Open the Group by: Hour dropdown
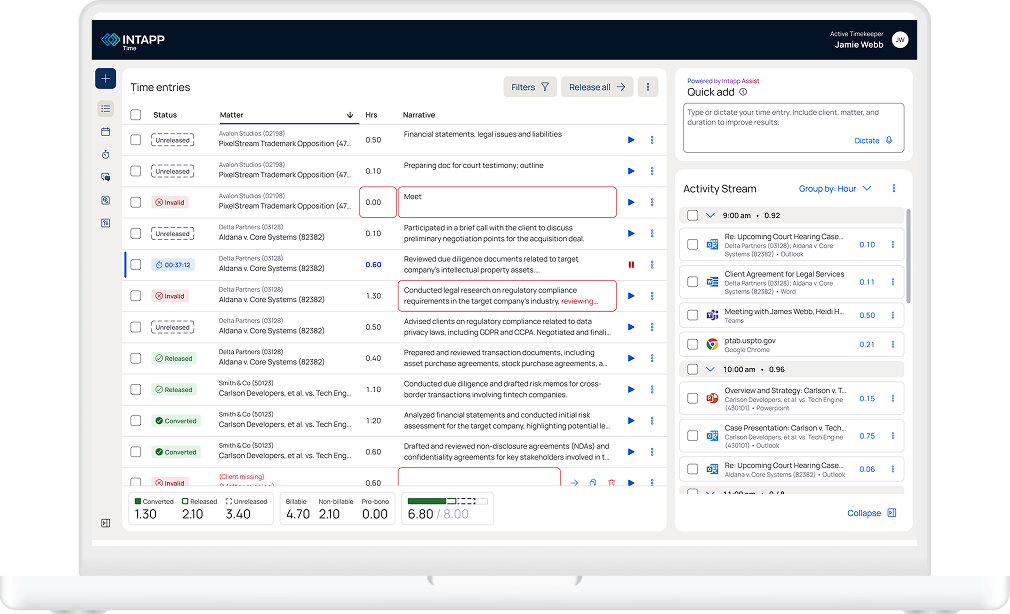This screenshot has width=1010, height=614. [x=835, y=188]
